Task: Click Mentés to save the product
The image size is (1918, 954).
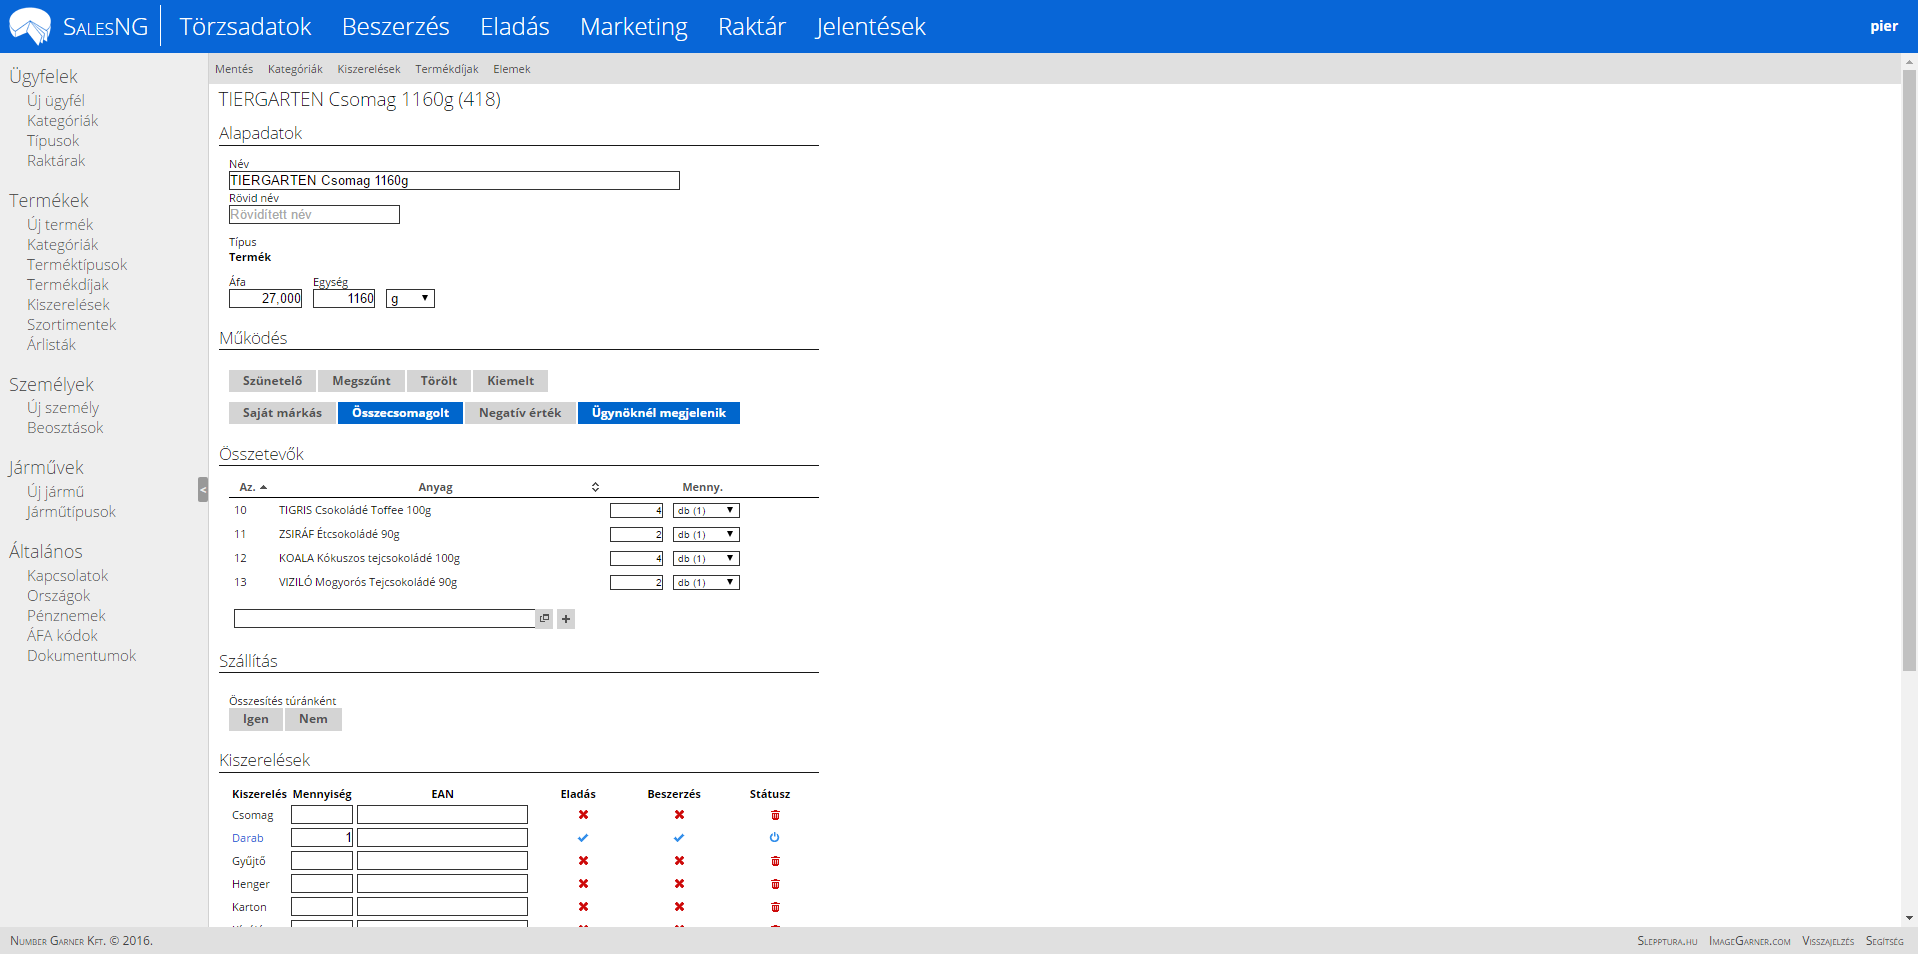Action: coord(234,69)
